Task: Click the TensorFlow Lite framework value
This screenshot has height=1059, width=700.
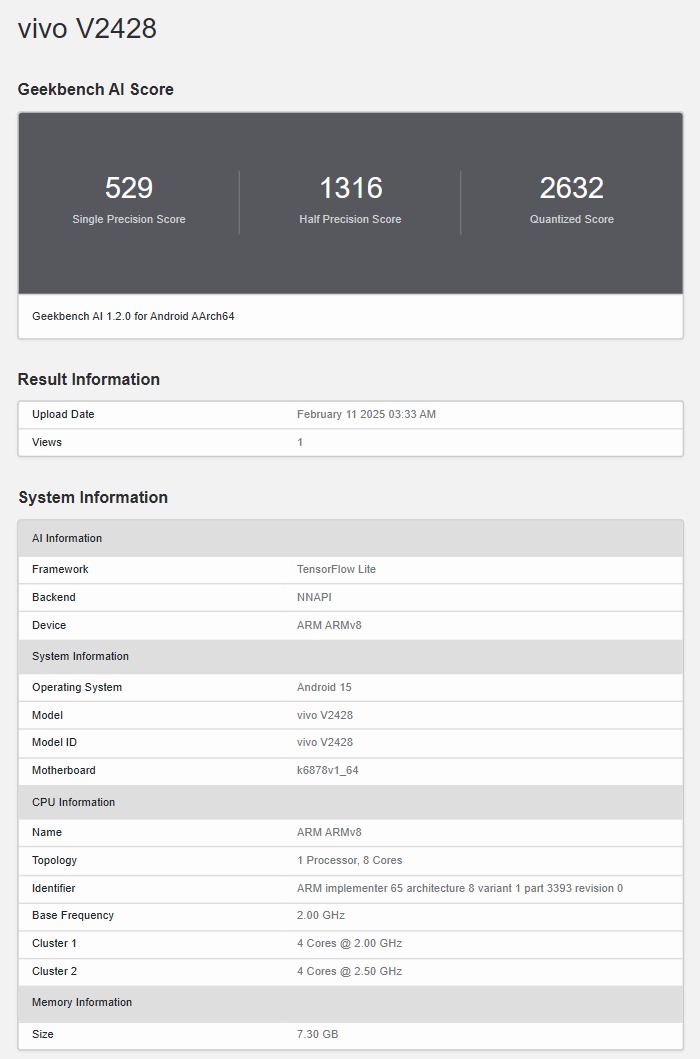Action: pyautogui.click(x=336, y=569)
